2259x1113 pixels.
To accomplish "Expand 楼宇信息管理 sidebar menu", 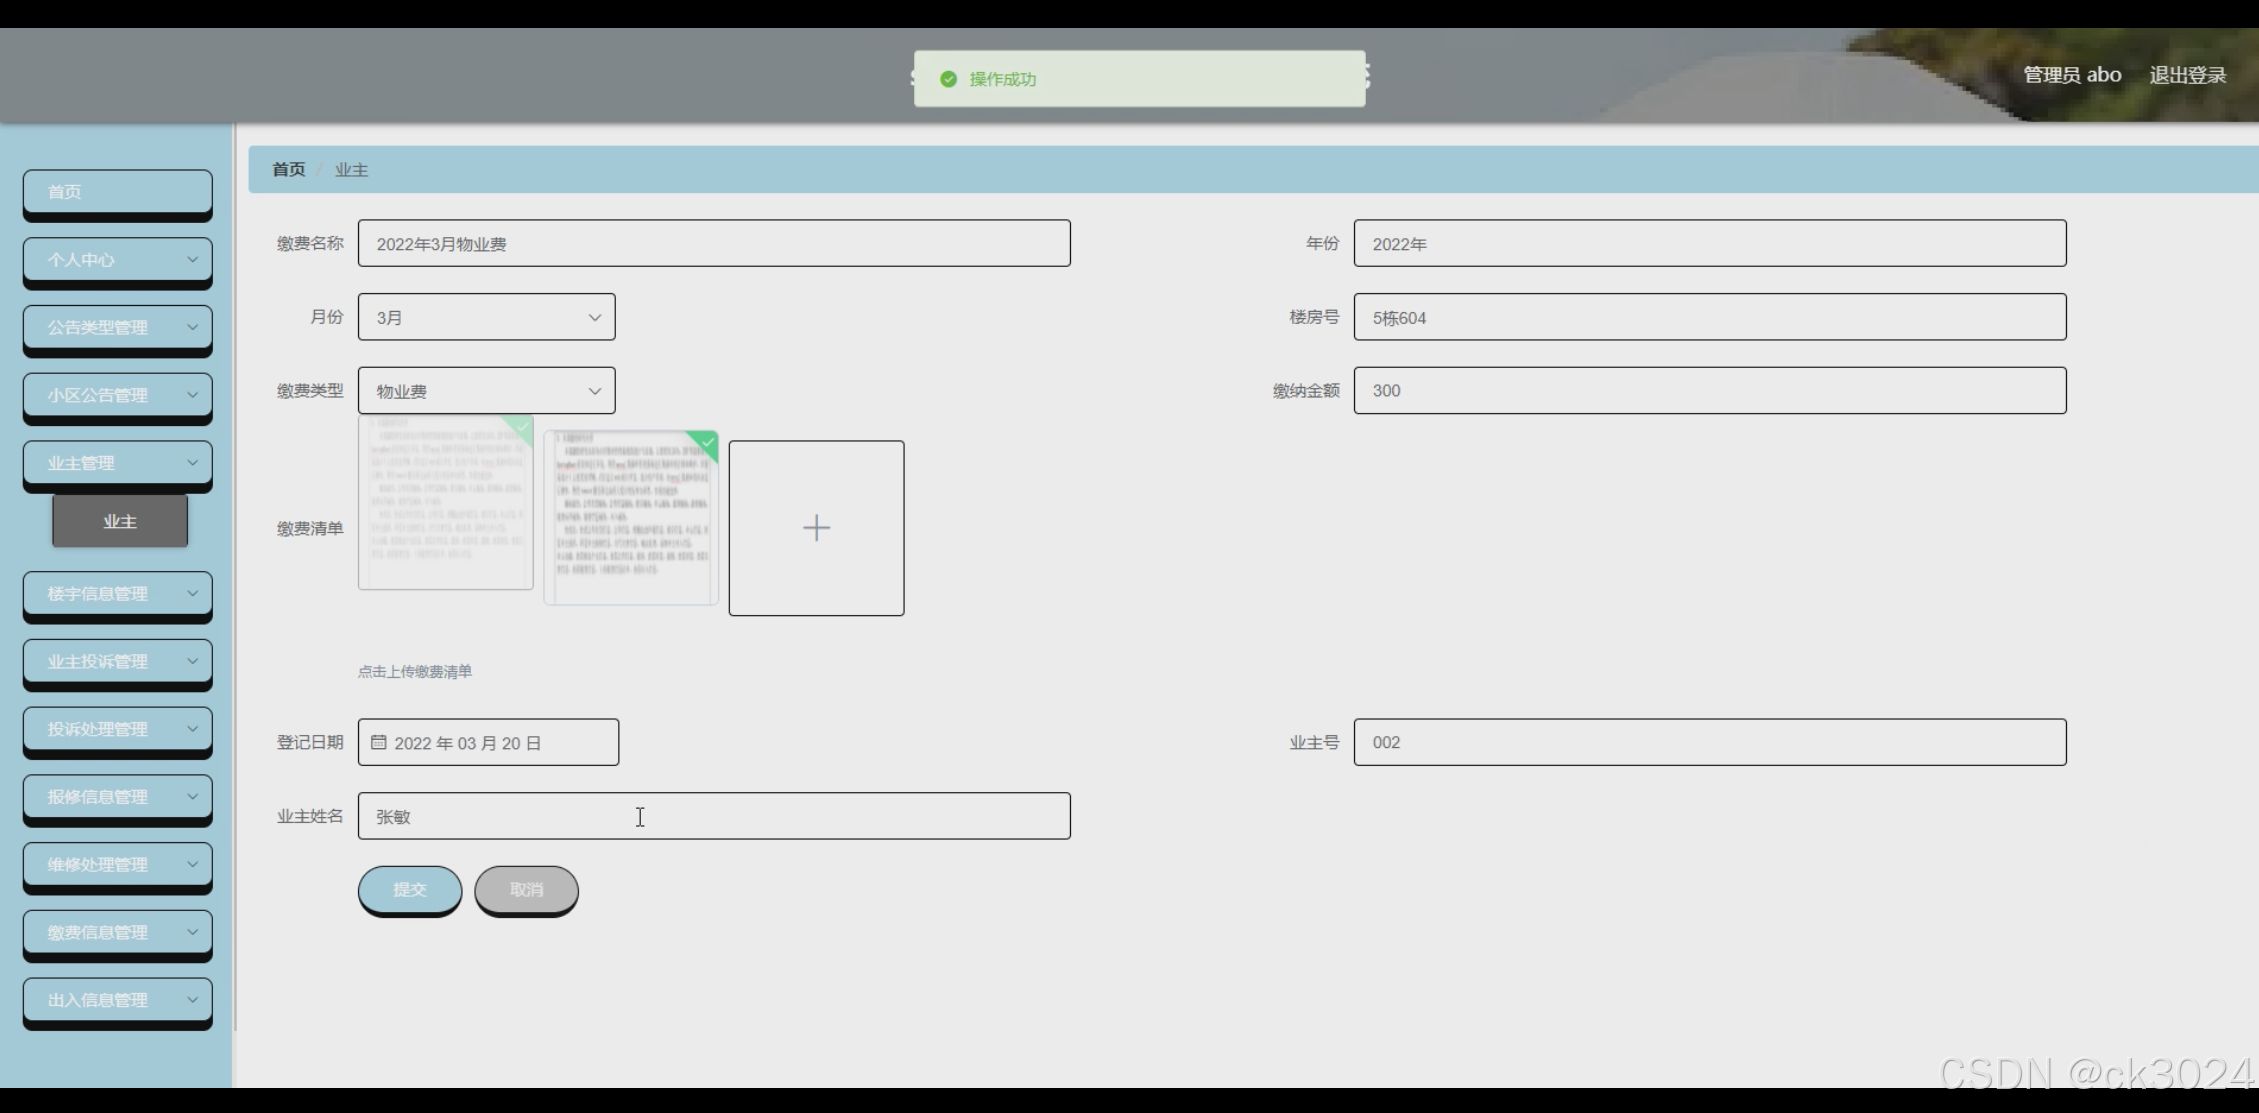I will (x=118, y=594).
